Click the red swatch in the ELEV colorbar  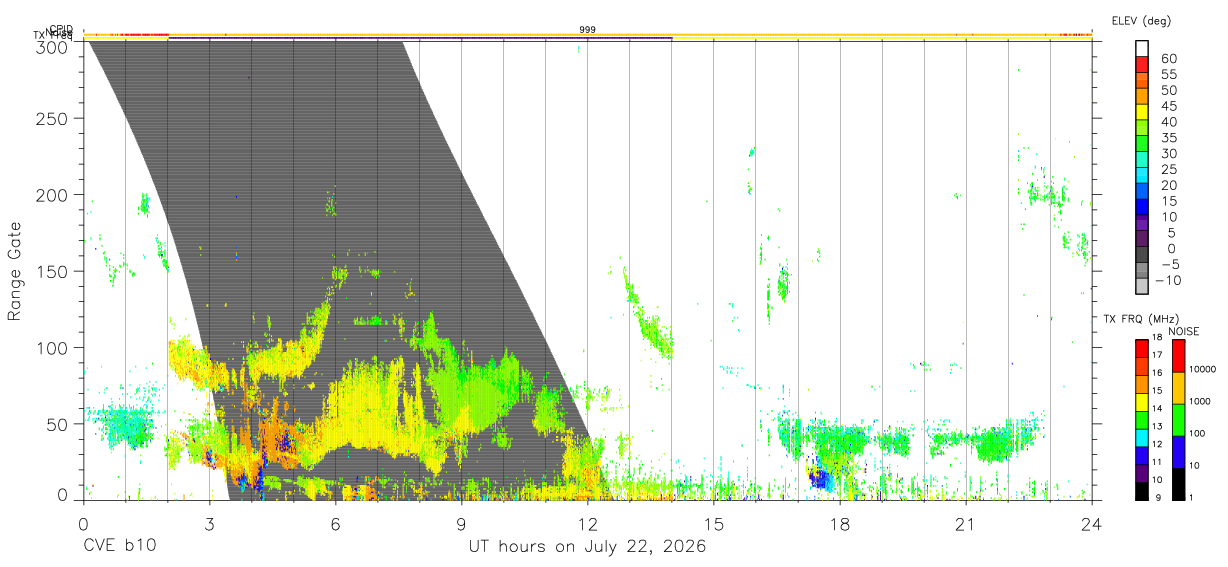click(1142, 66)
